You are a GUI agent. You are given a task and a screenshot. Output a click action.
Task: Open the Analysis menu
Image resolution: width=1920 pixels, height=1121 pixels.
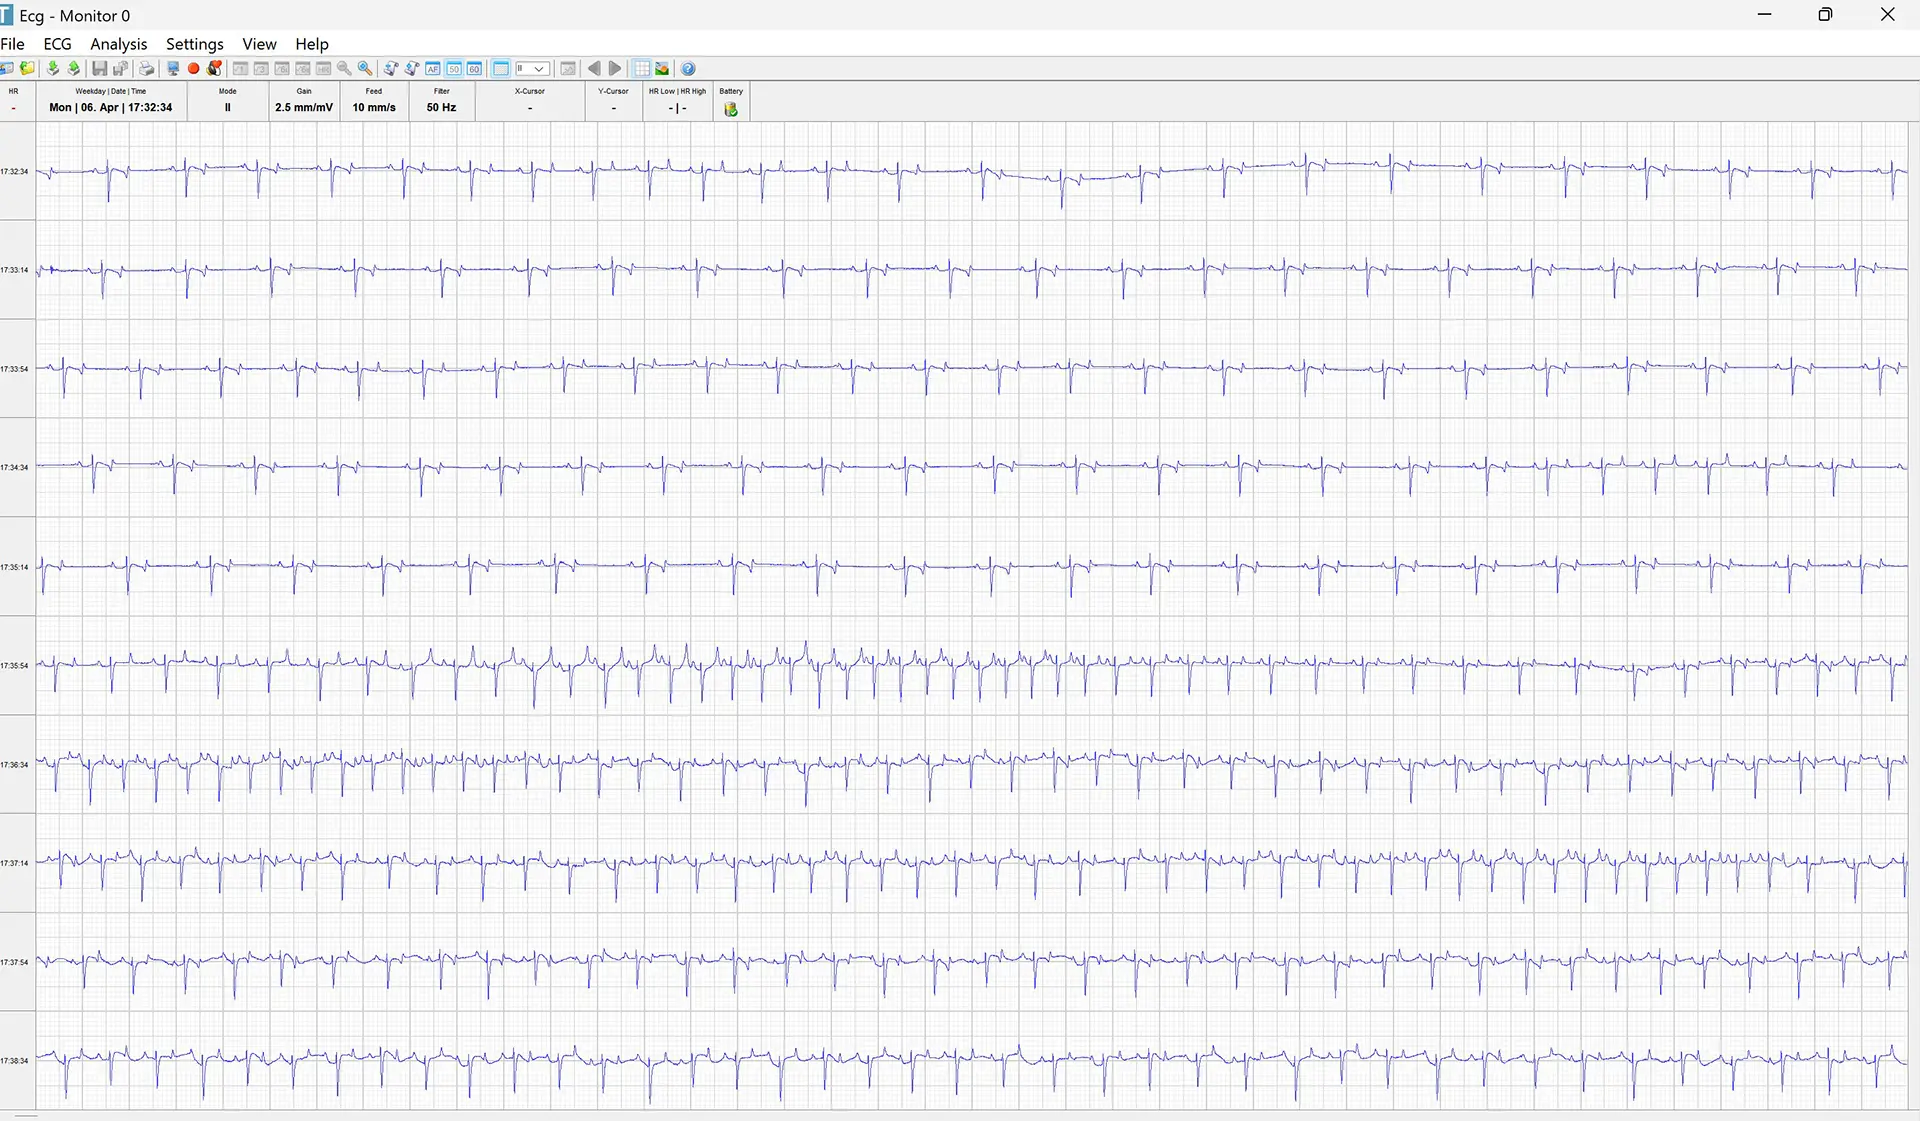click(118, 44)
